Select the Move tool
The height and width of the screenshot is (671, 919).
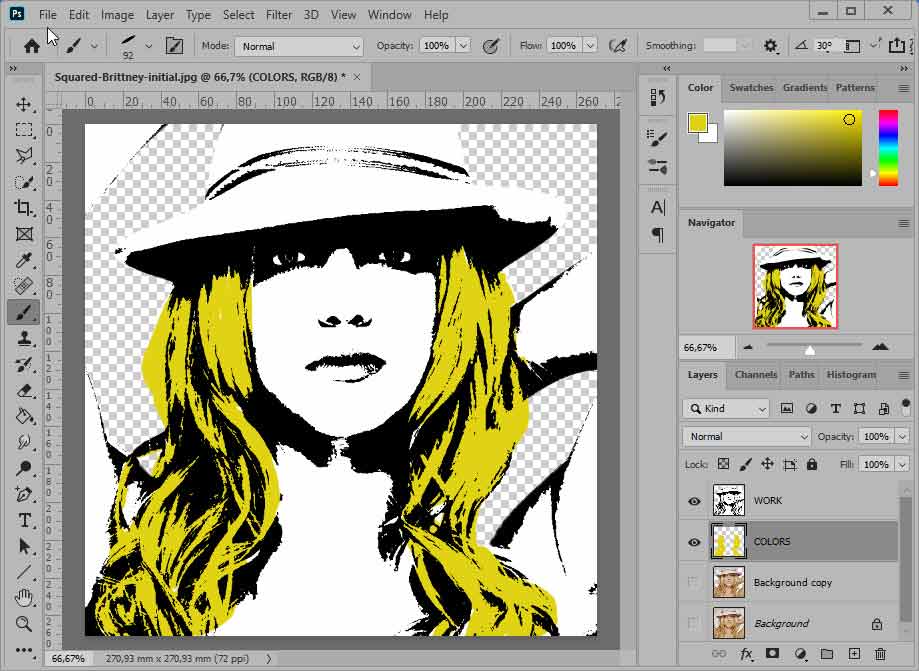tap(23, 104)
